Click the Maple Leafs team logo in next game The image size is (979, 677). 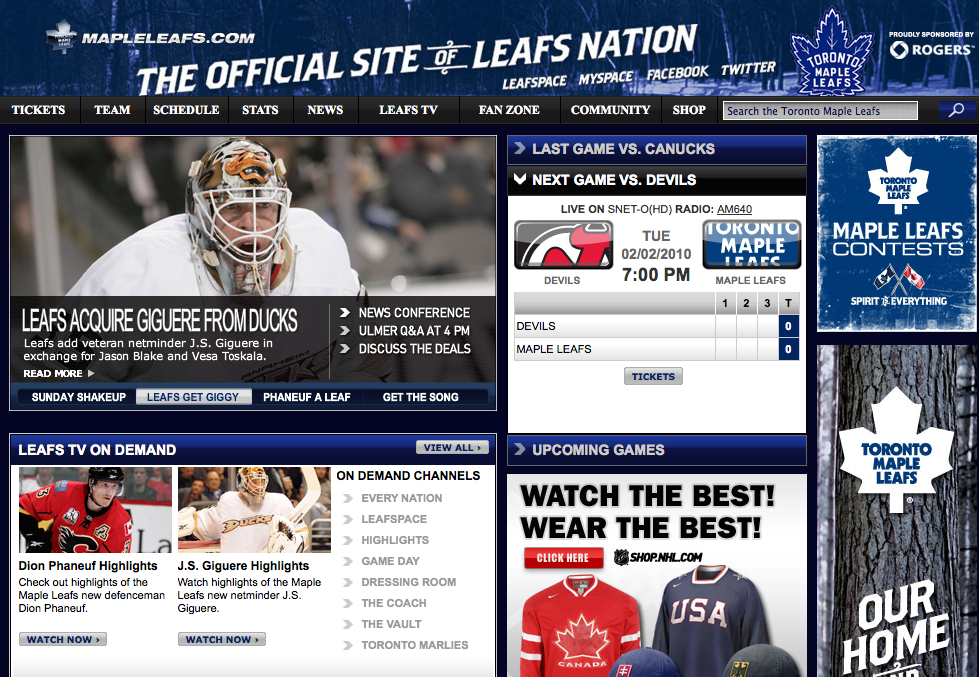[x=752, y=244]
